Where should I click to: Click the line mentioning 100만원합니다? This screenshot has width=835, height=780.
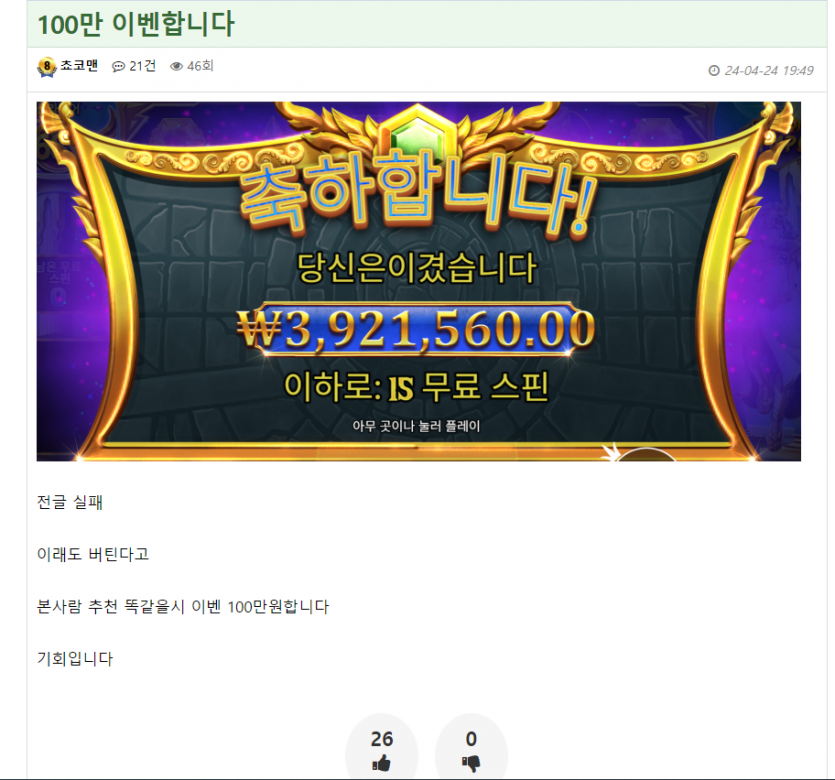coord(183,606)
